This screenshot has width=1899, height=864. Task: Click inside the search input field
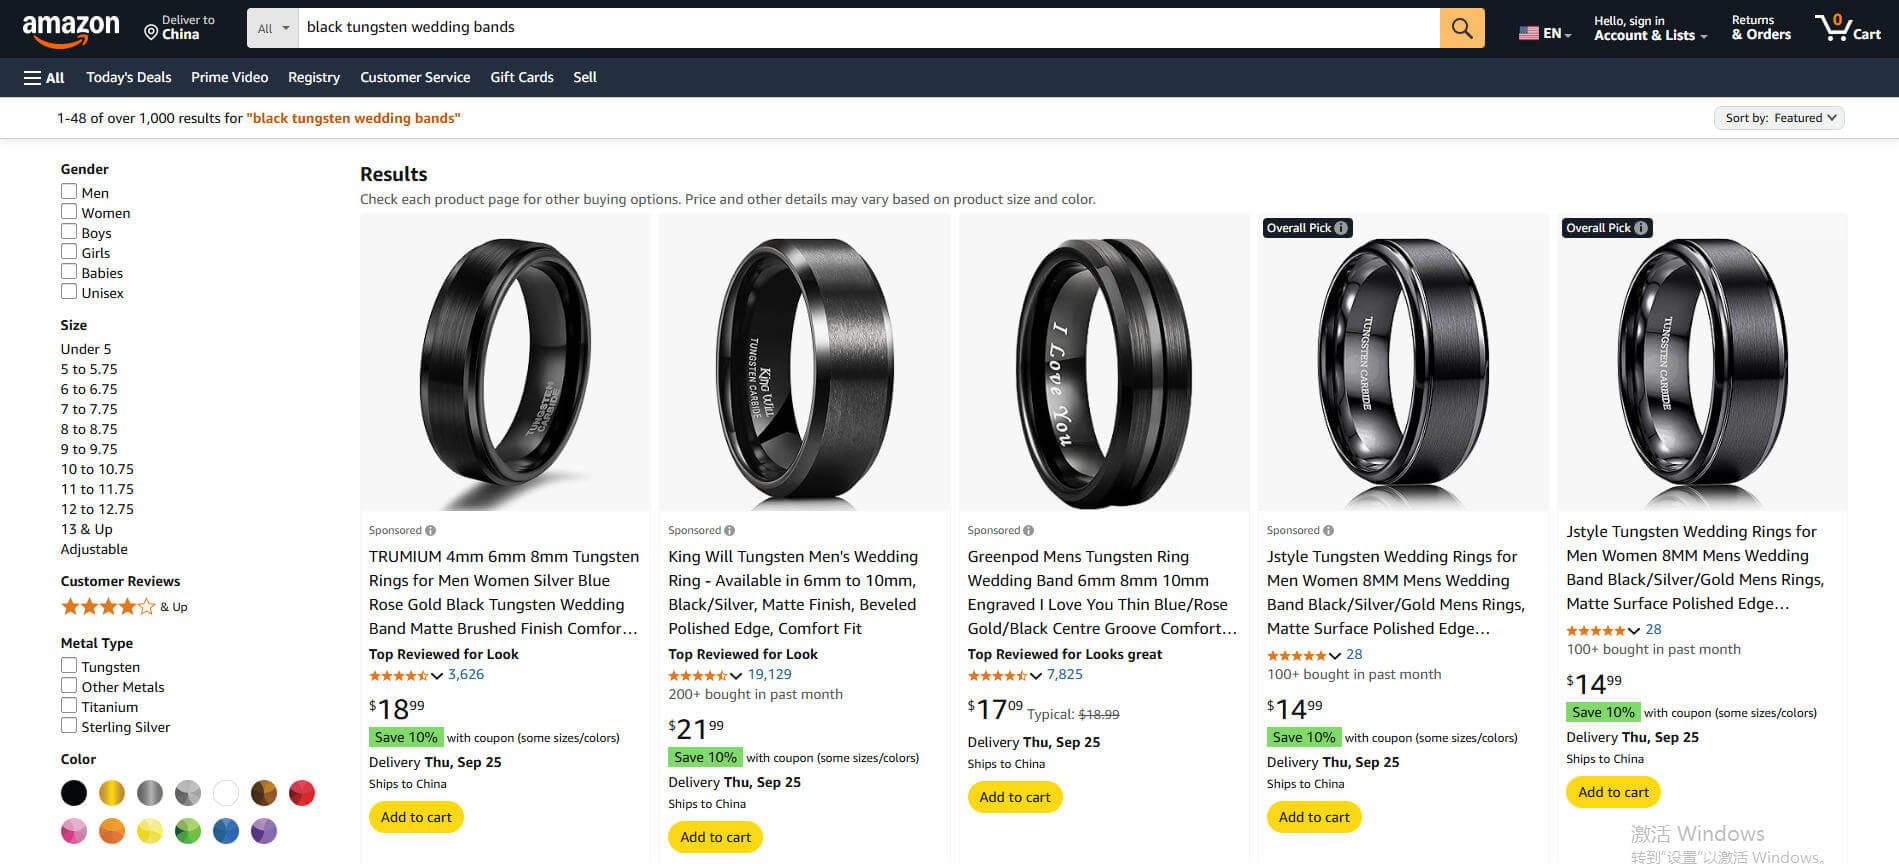click(800, 27)
